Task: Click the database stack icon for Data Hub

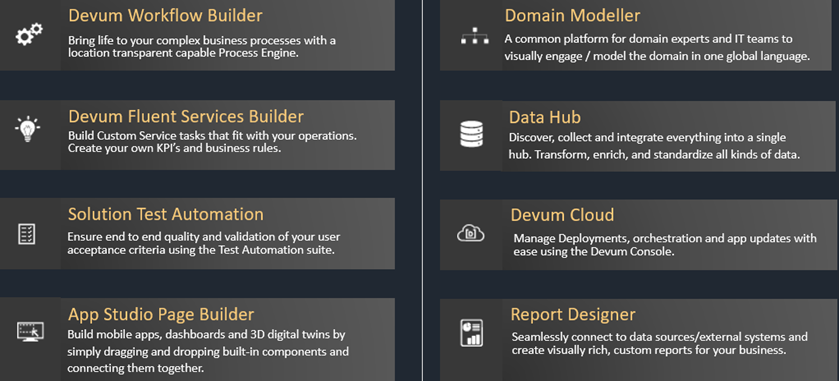Action: click(x=471, y=134)
